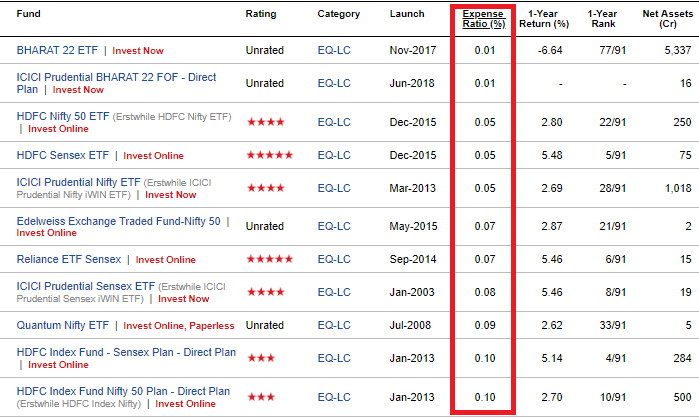Click EQ-LC category in HDFC Index Sensex Plan row

[334, 359]
